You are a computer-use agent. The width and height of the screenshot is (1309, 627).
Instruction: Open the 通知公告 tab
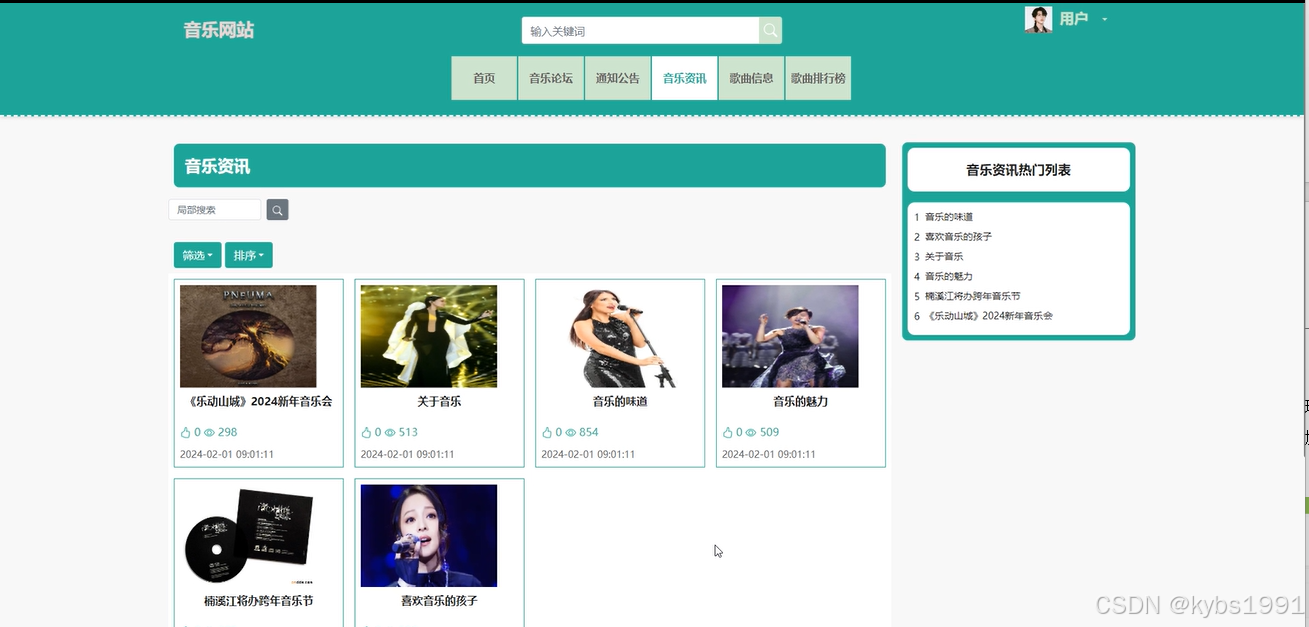click(x=618, y=78)
